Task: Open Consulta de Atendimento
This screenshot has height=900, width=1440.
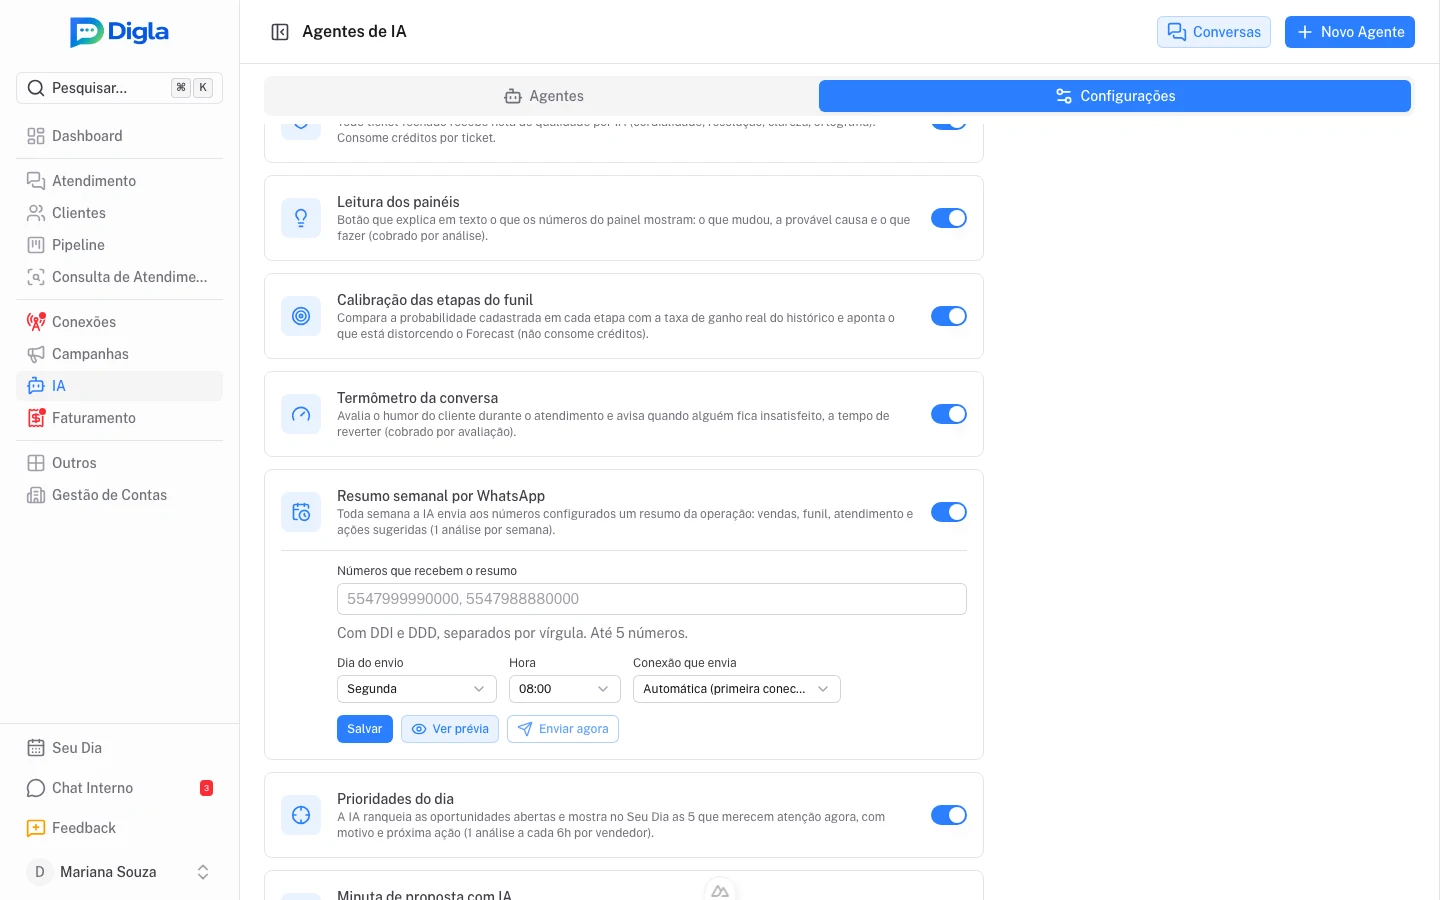Action: (x=119, y=277)
